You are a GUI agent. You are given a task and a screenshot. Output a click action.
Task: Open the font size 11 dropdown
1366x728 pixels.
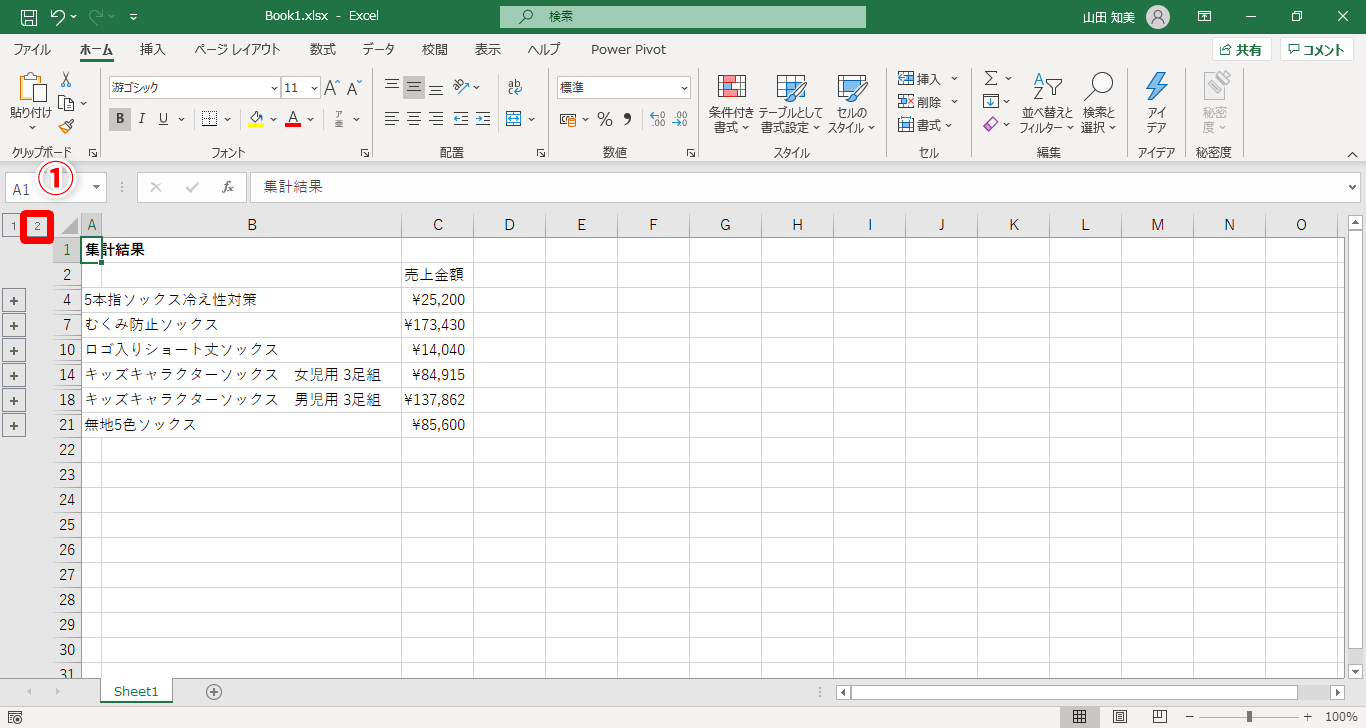click(315, 88)
